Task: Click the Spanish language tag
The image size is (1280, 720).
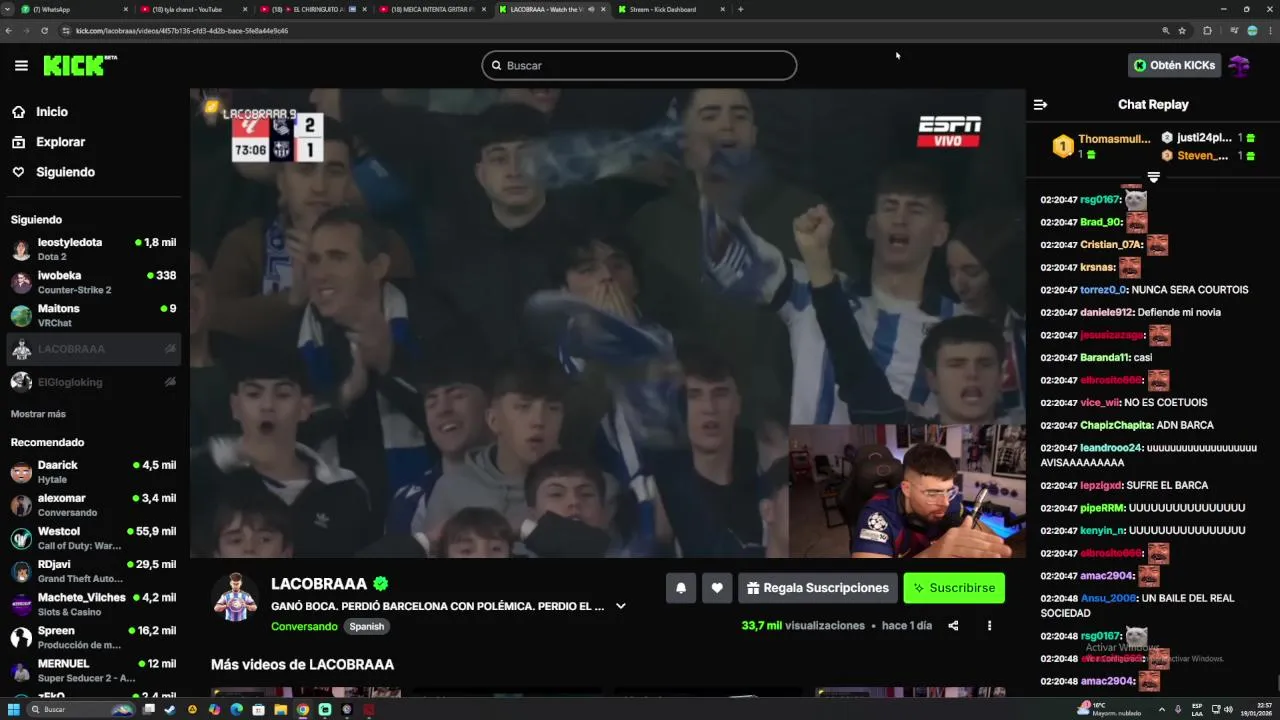Action: [x=366, y=626]
